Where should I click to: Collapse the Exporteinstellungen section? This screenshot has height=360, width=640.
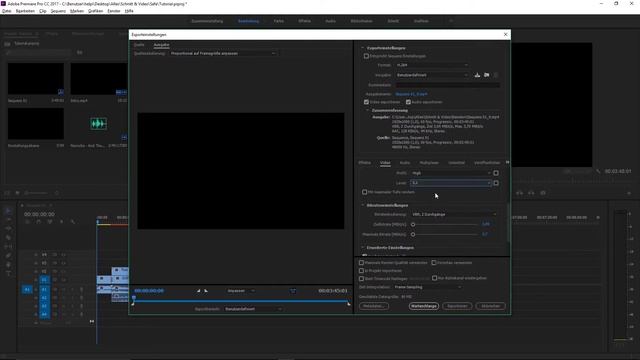[362, 48]
